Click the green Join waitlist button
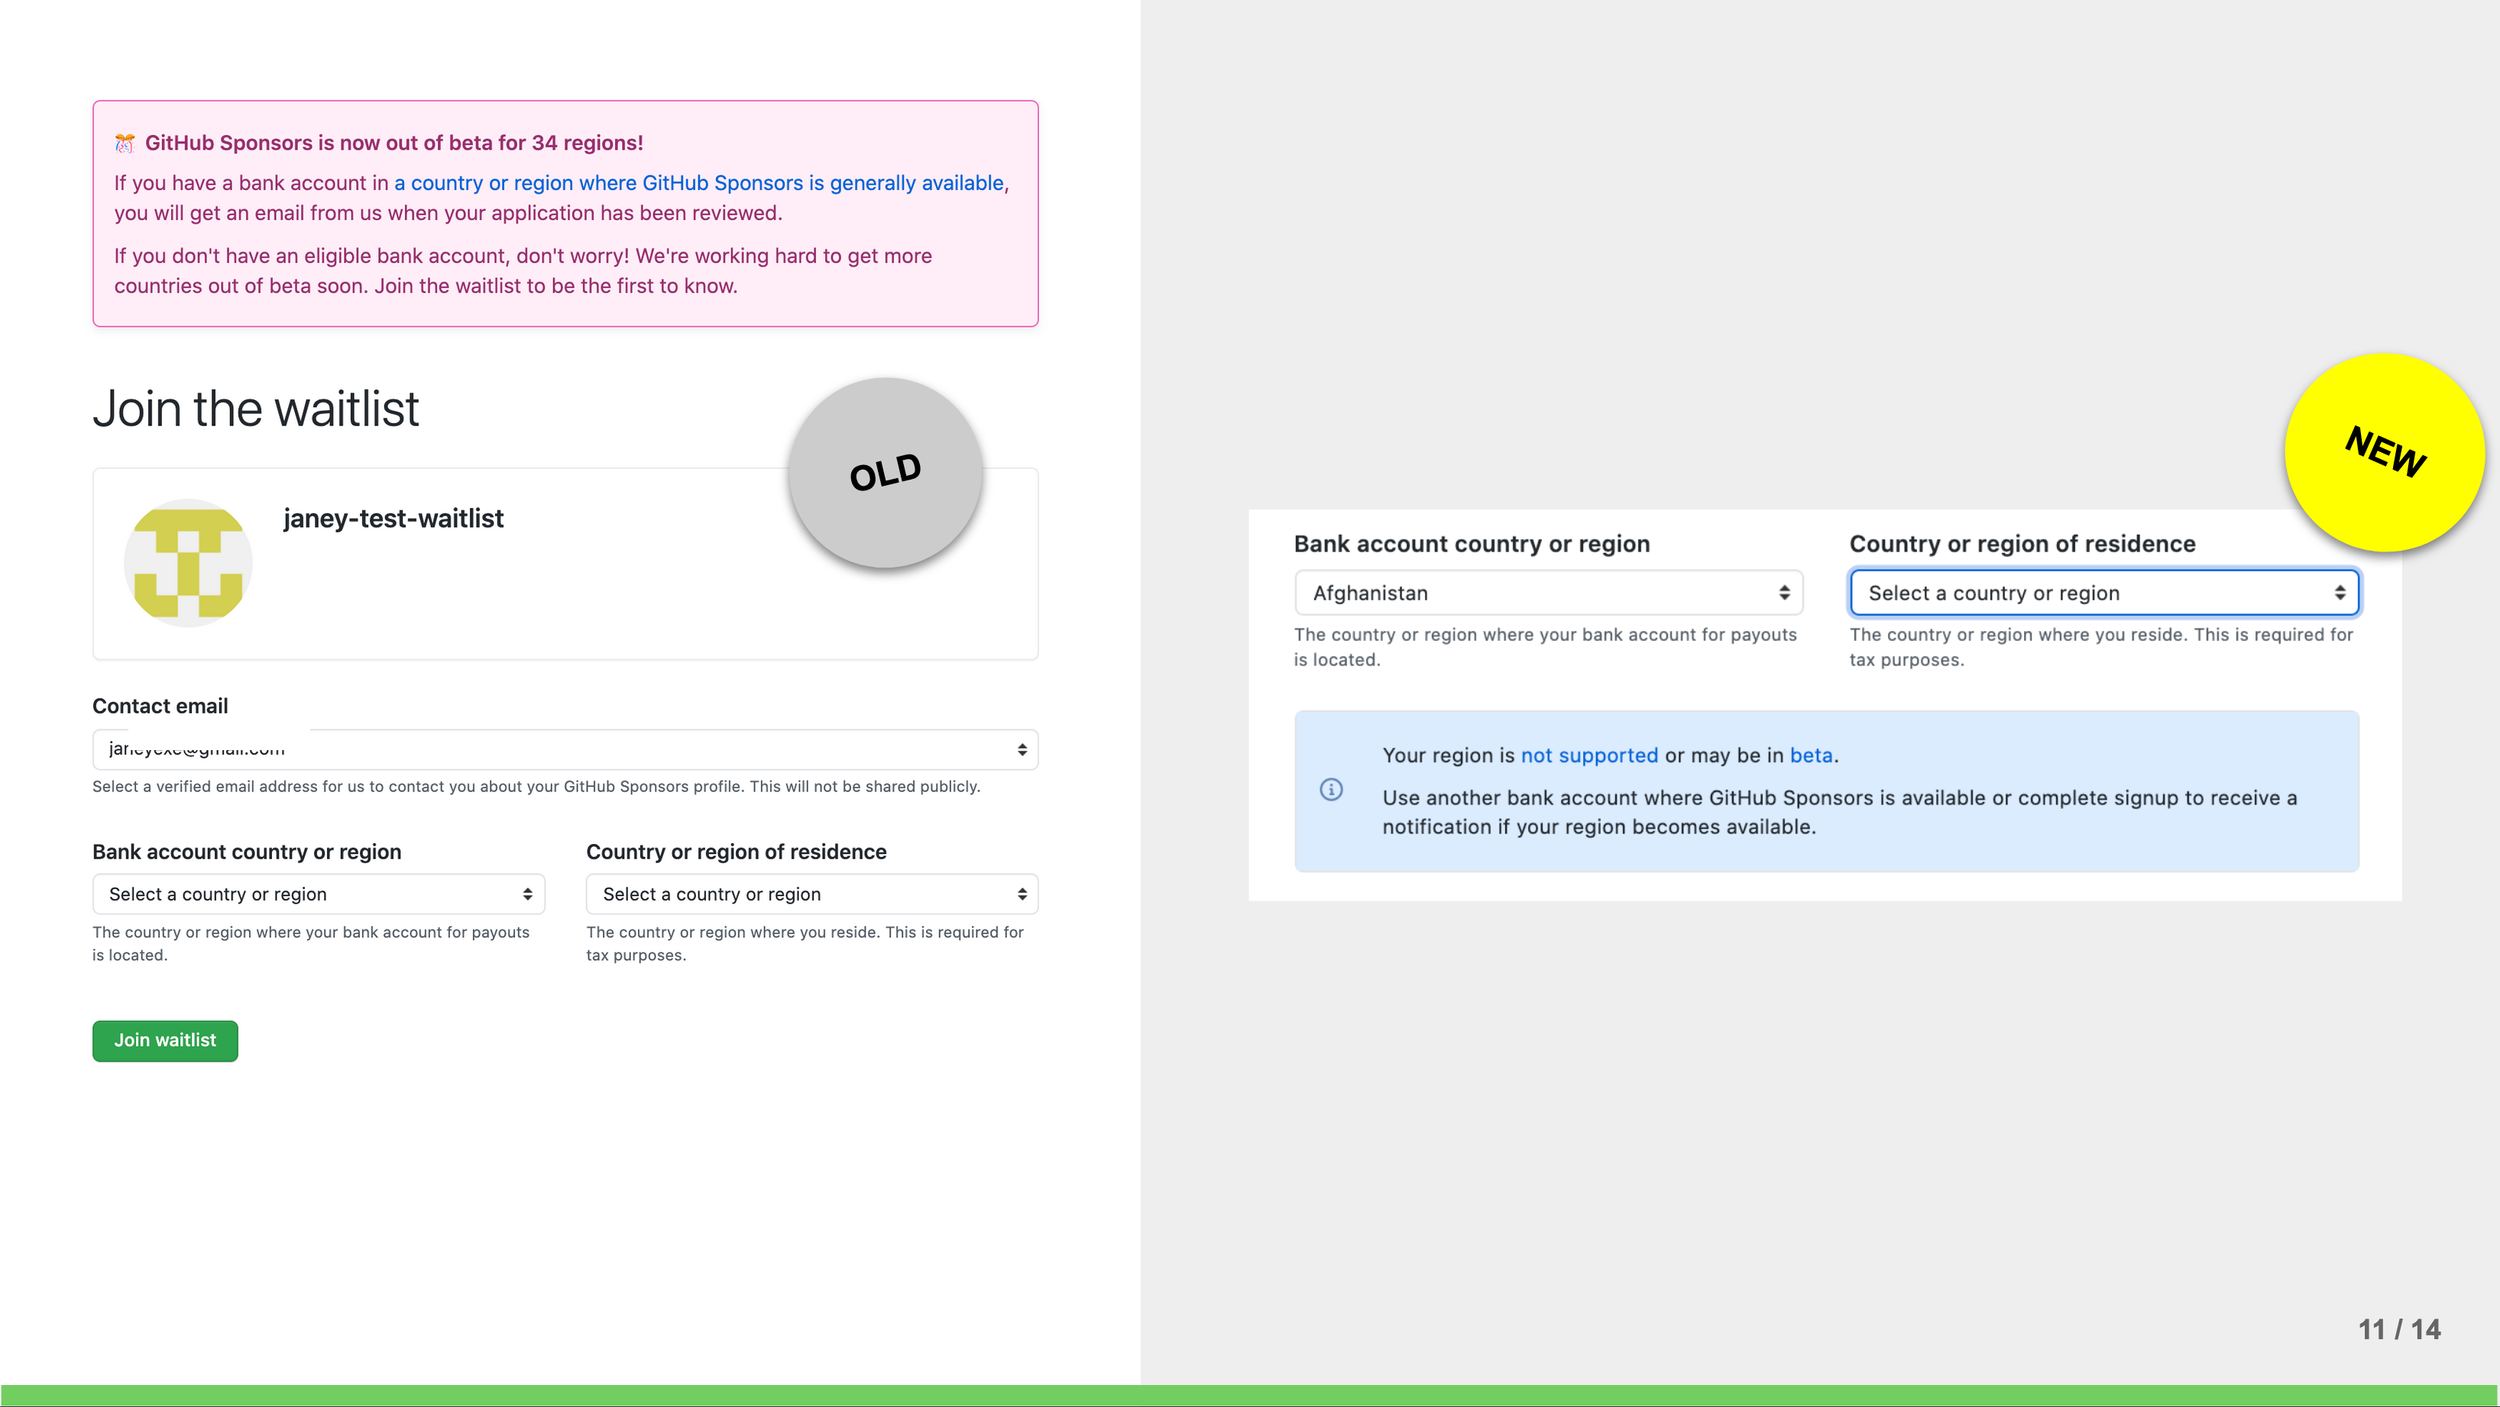Viewport: 2500px width, 1407px height. coord(165,1040)
